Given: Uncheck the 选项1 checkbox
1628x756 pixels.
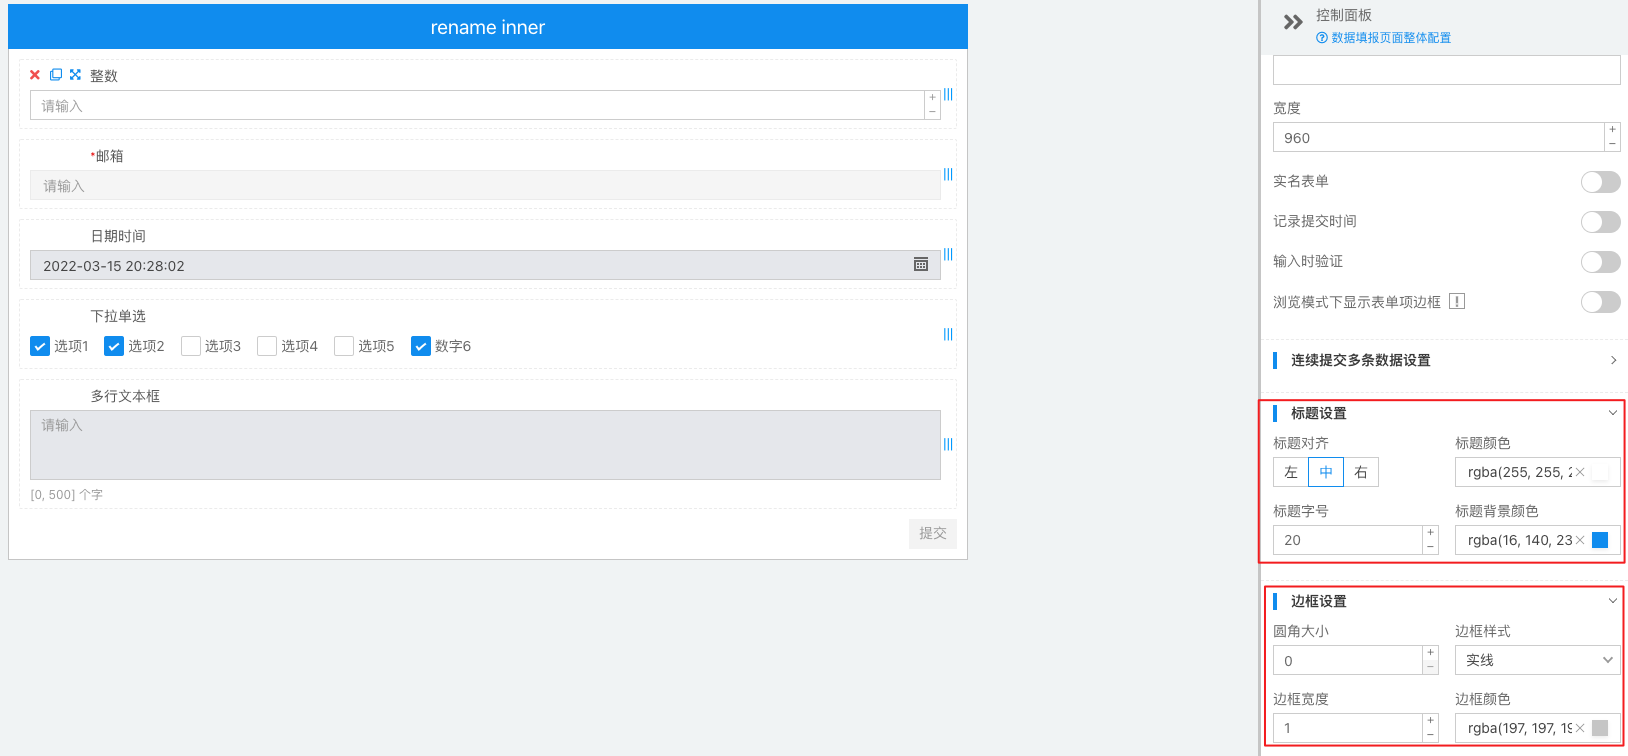Looking at the screenshot, I should pos(40,346).
